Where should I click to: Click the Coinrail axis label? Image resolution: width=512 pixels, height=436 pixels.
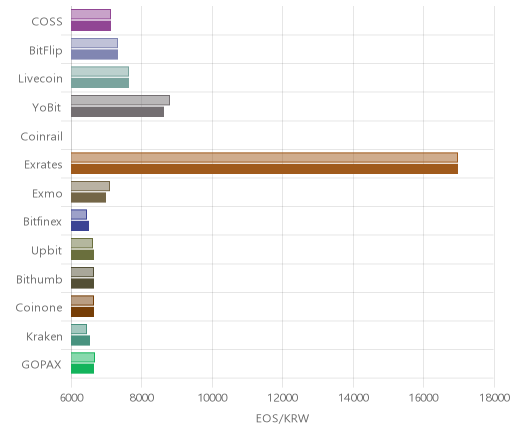(41, 137)
